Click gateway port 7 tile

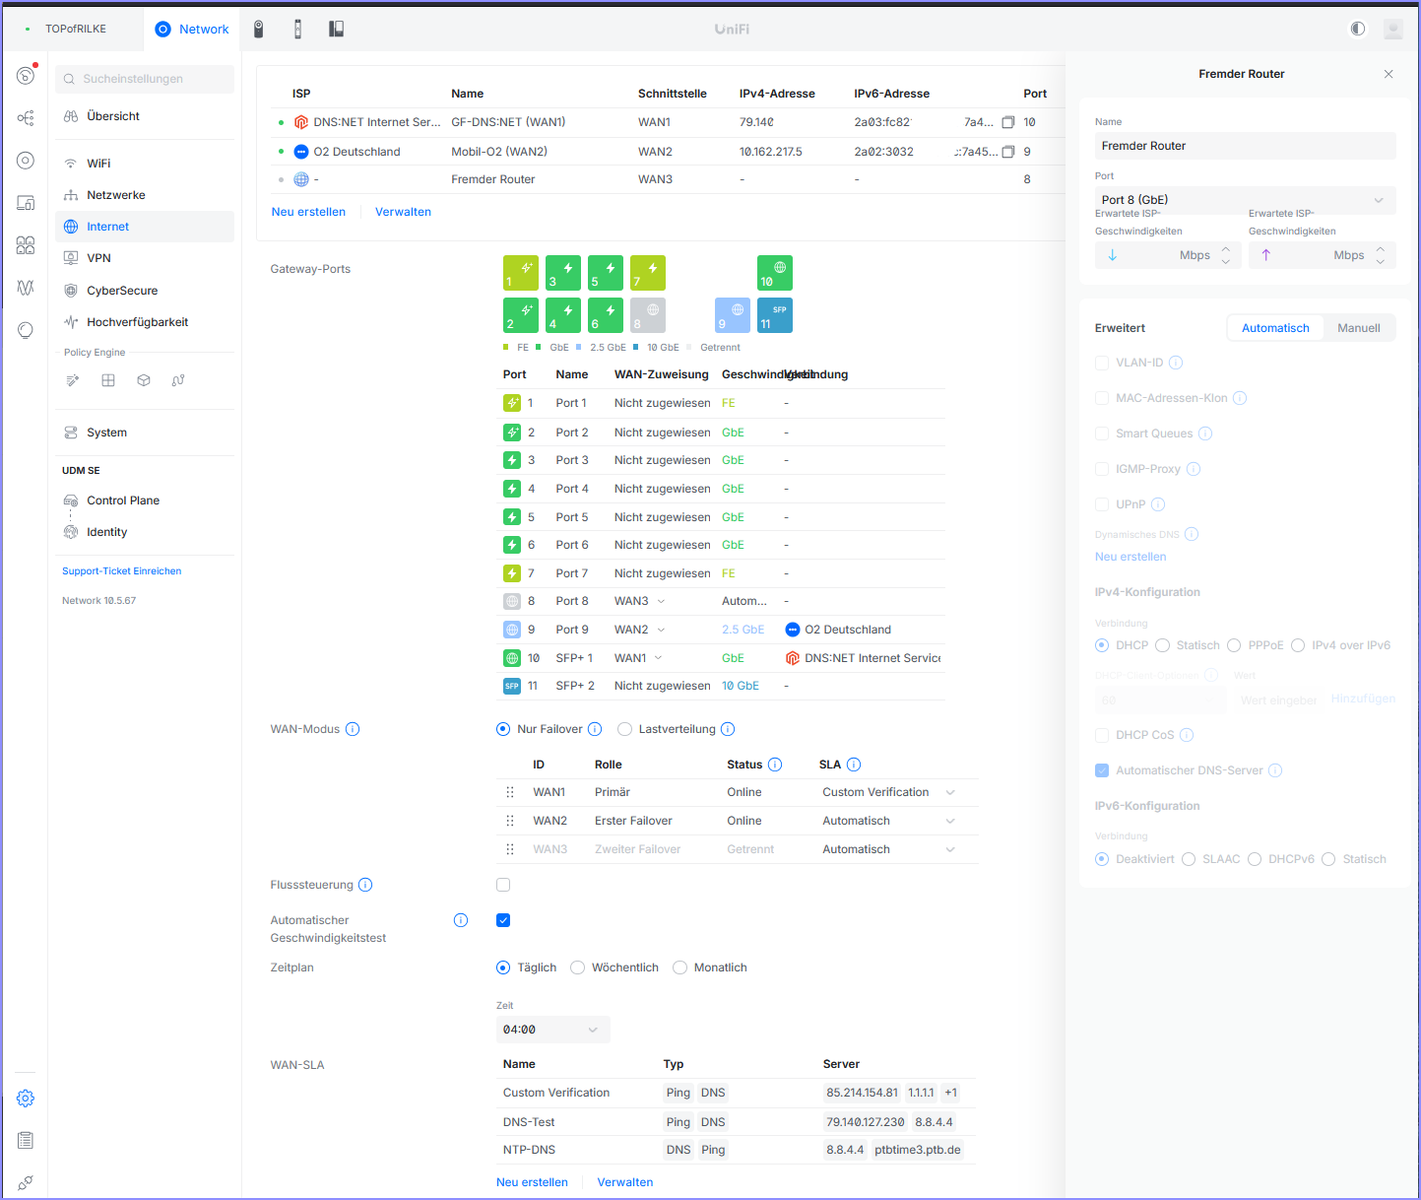coord(648,273)
